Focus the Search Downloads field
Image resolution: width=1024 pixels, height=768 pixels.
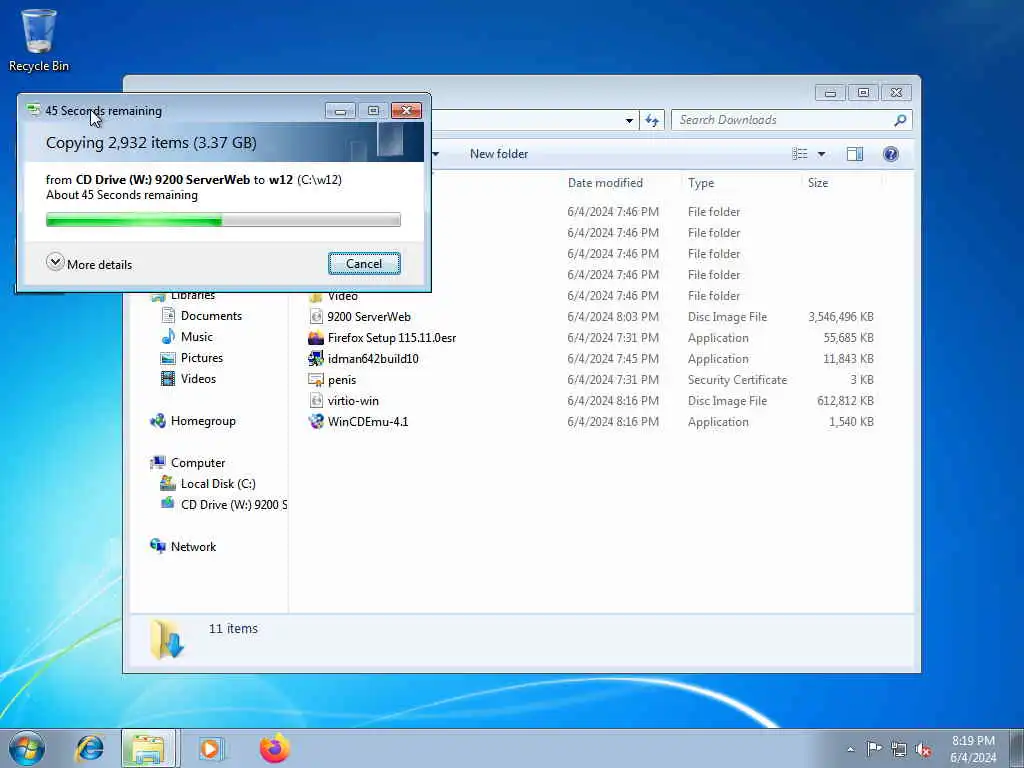click(x=782, y=120)
